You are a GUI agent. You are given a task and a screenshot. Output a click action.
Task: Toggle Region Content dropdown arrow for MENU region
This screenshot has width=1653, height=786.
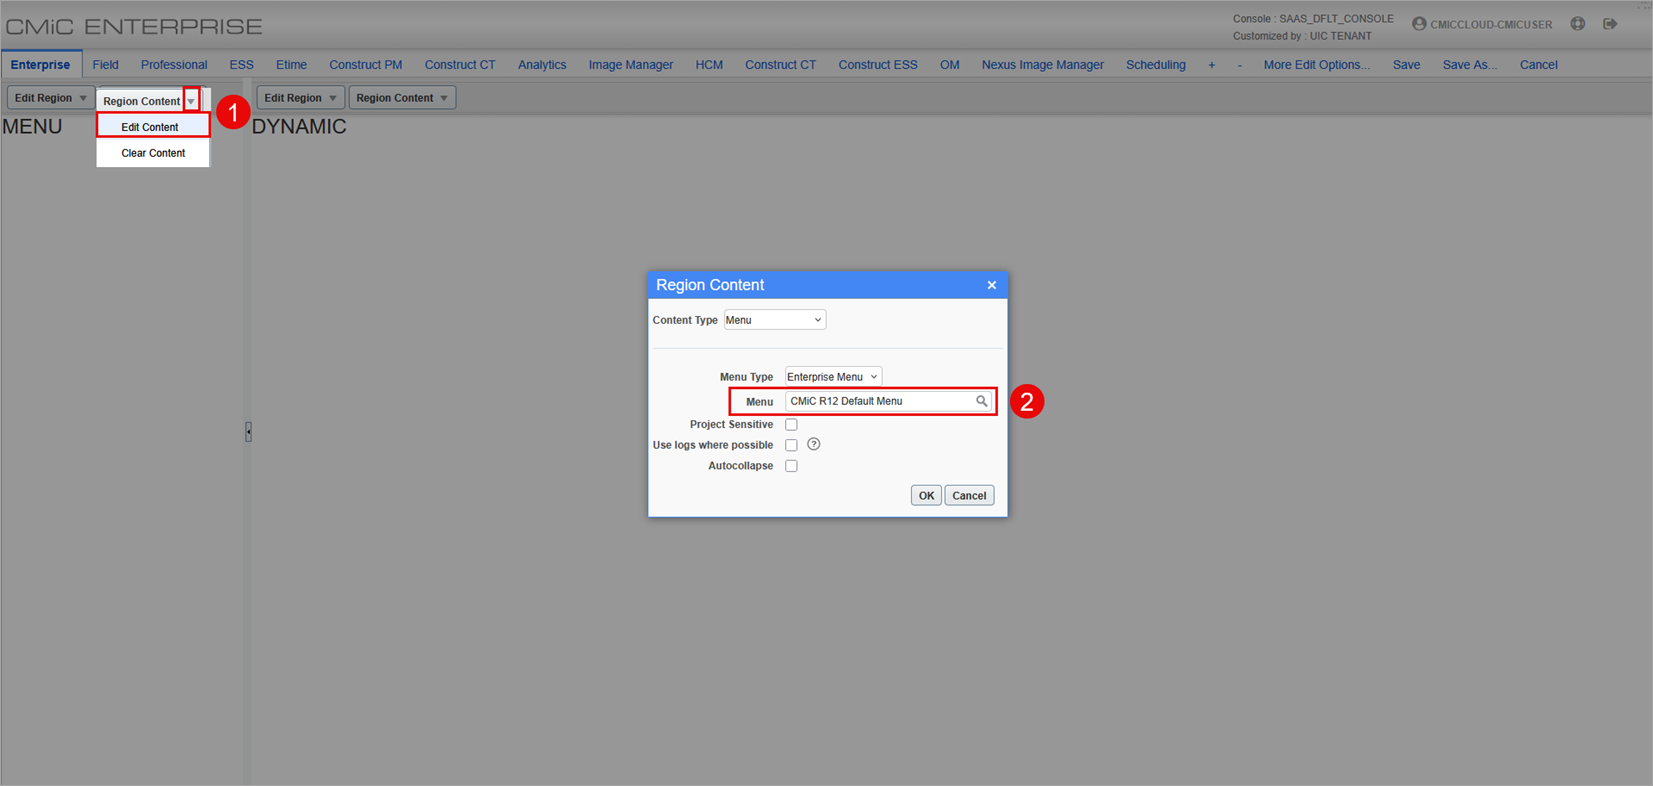[191, 101]
